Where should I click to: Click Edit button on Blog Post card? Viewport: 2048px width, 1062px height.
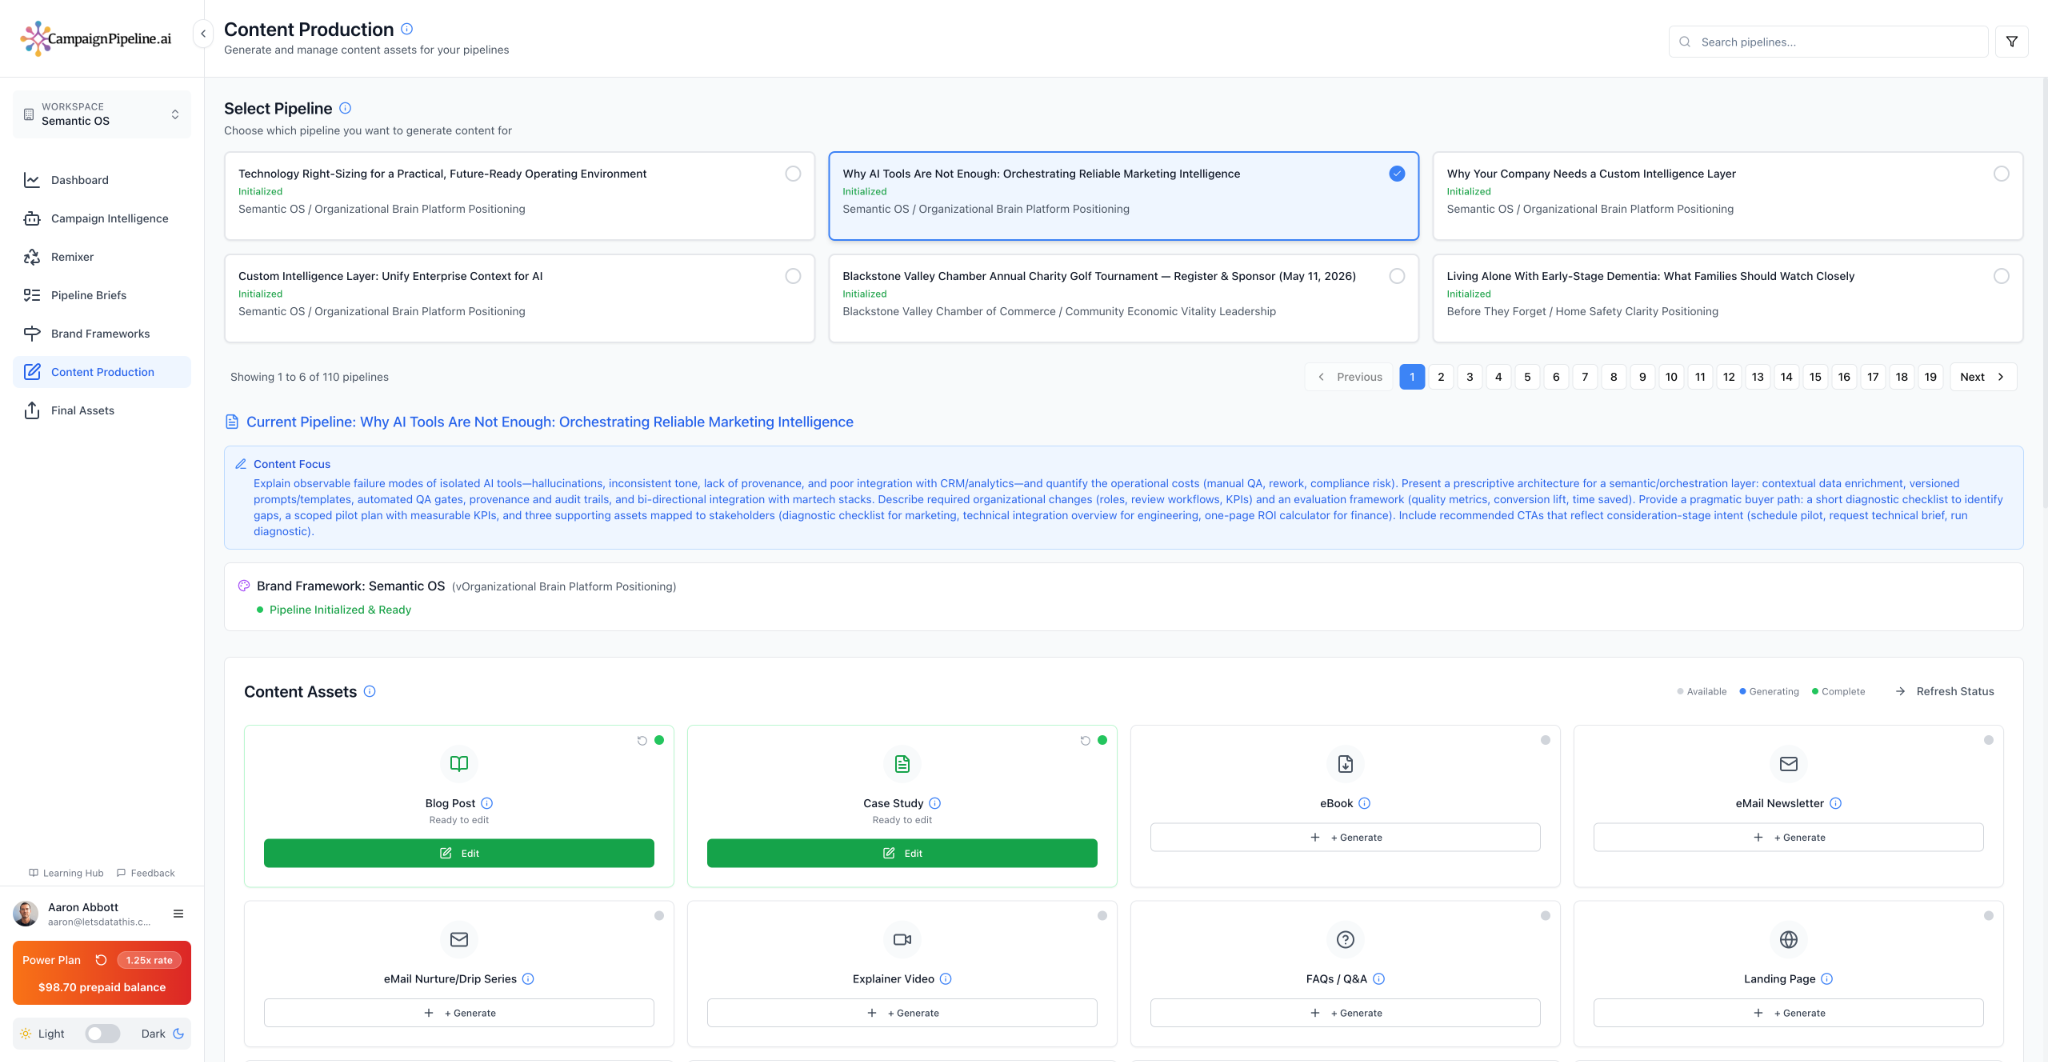point(459,853)
